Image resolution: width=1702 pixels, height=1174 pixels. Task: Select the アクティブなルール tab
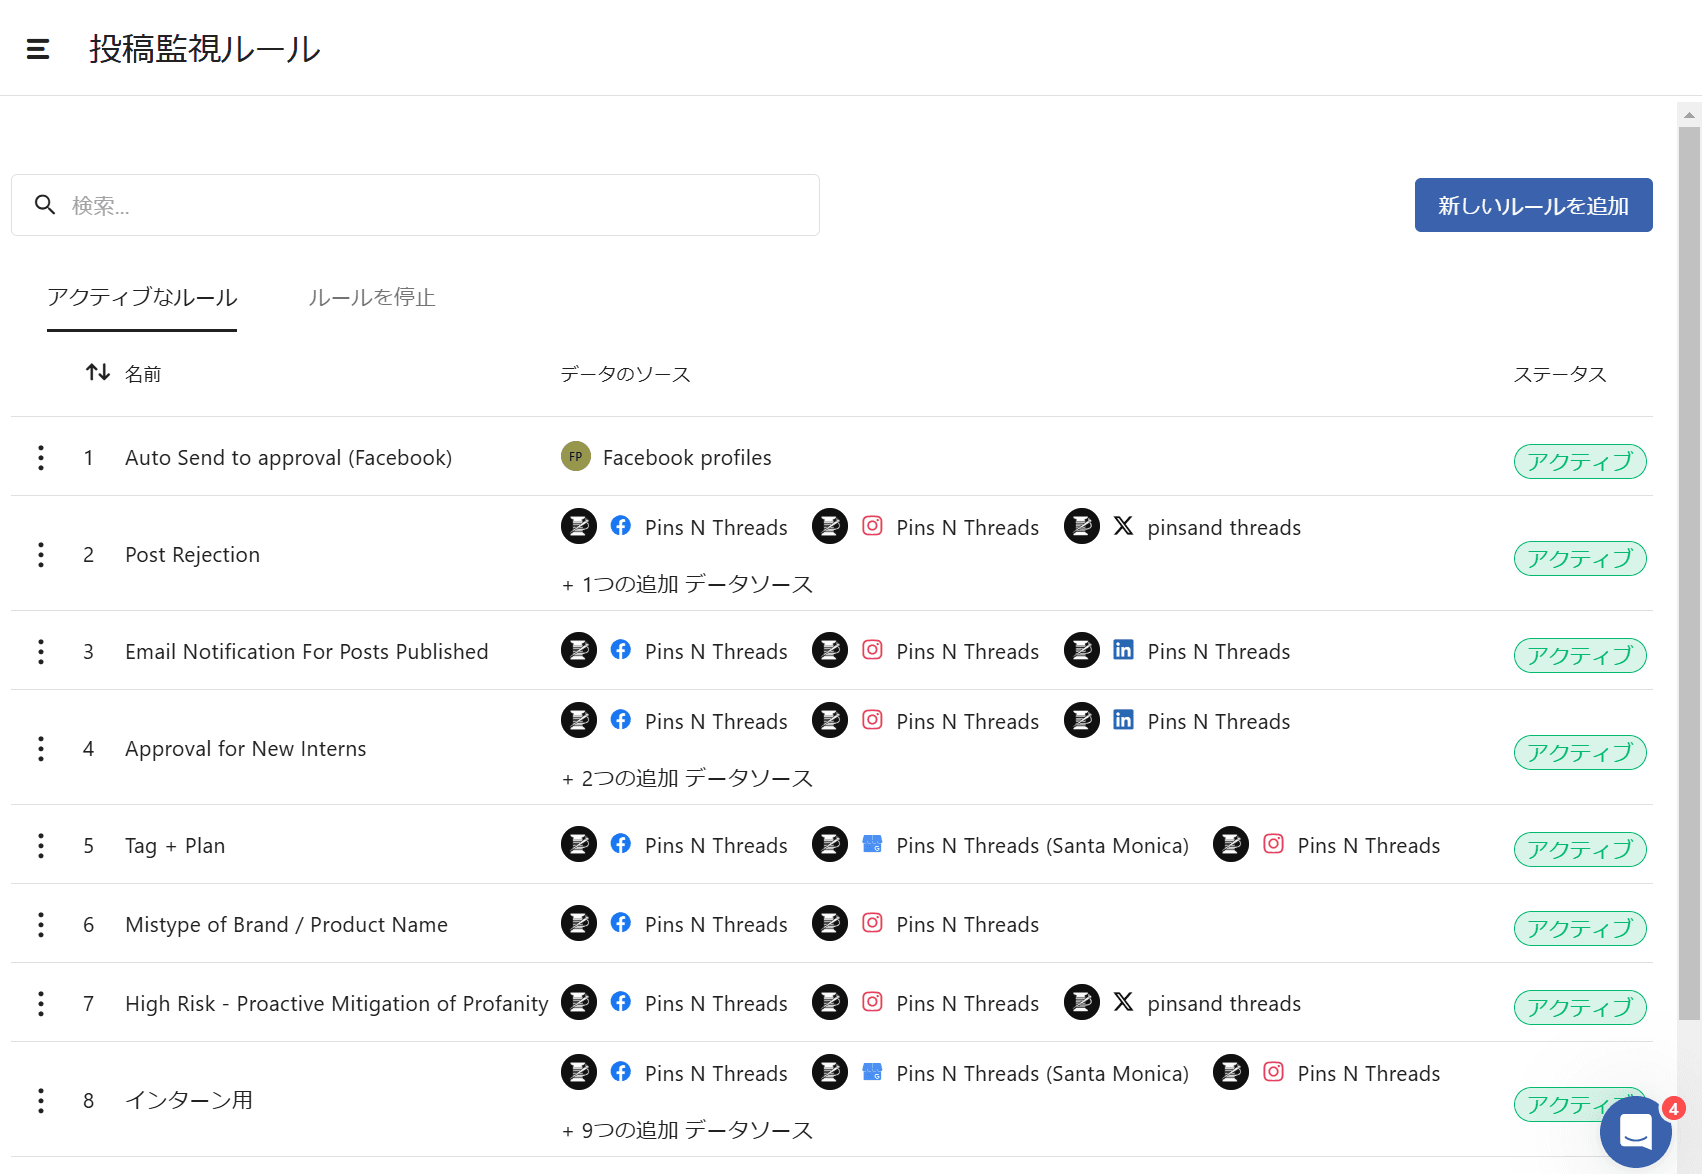pos(142,298)
